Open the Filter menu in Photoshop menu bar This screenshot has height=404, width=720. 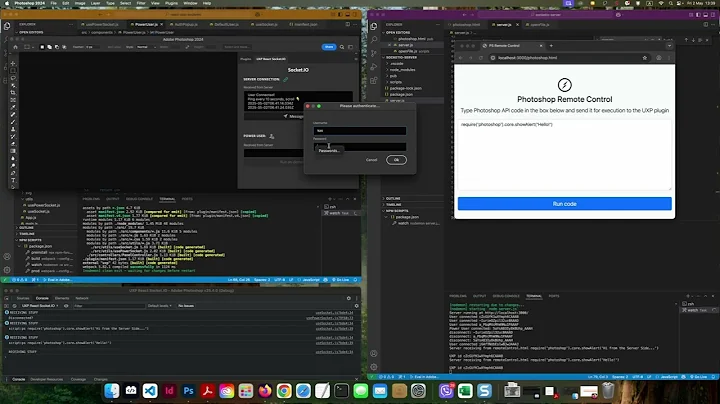(x=141, y=3)
